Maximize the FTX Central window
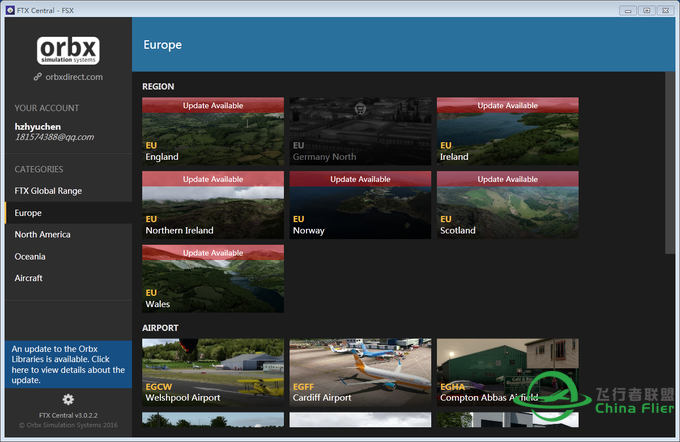This screenshot has height=442, width=680. pyautogui.click(x=646, y=10)
